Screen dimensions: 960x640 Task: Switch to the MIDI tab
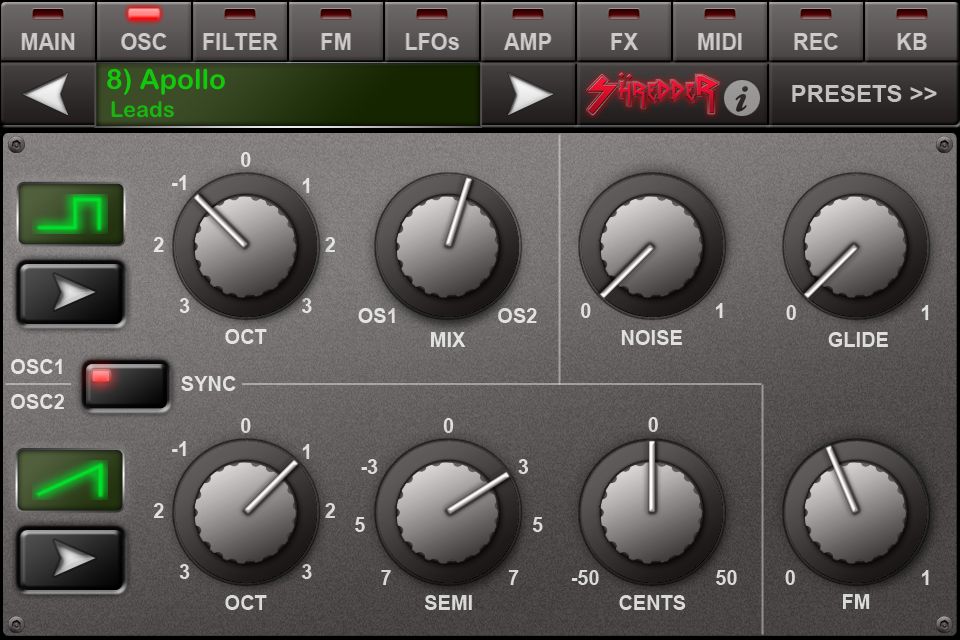[x=719, y=31]
